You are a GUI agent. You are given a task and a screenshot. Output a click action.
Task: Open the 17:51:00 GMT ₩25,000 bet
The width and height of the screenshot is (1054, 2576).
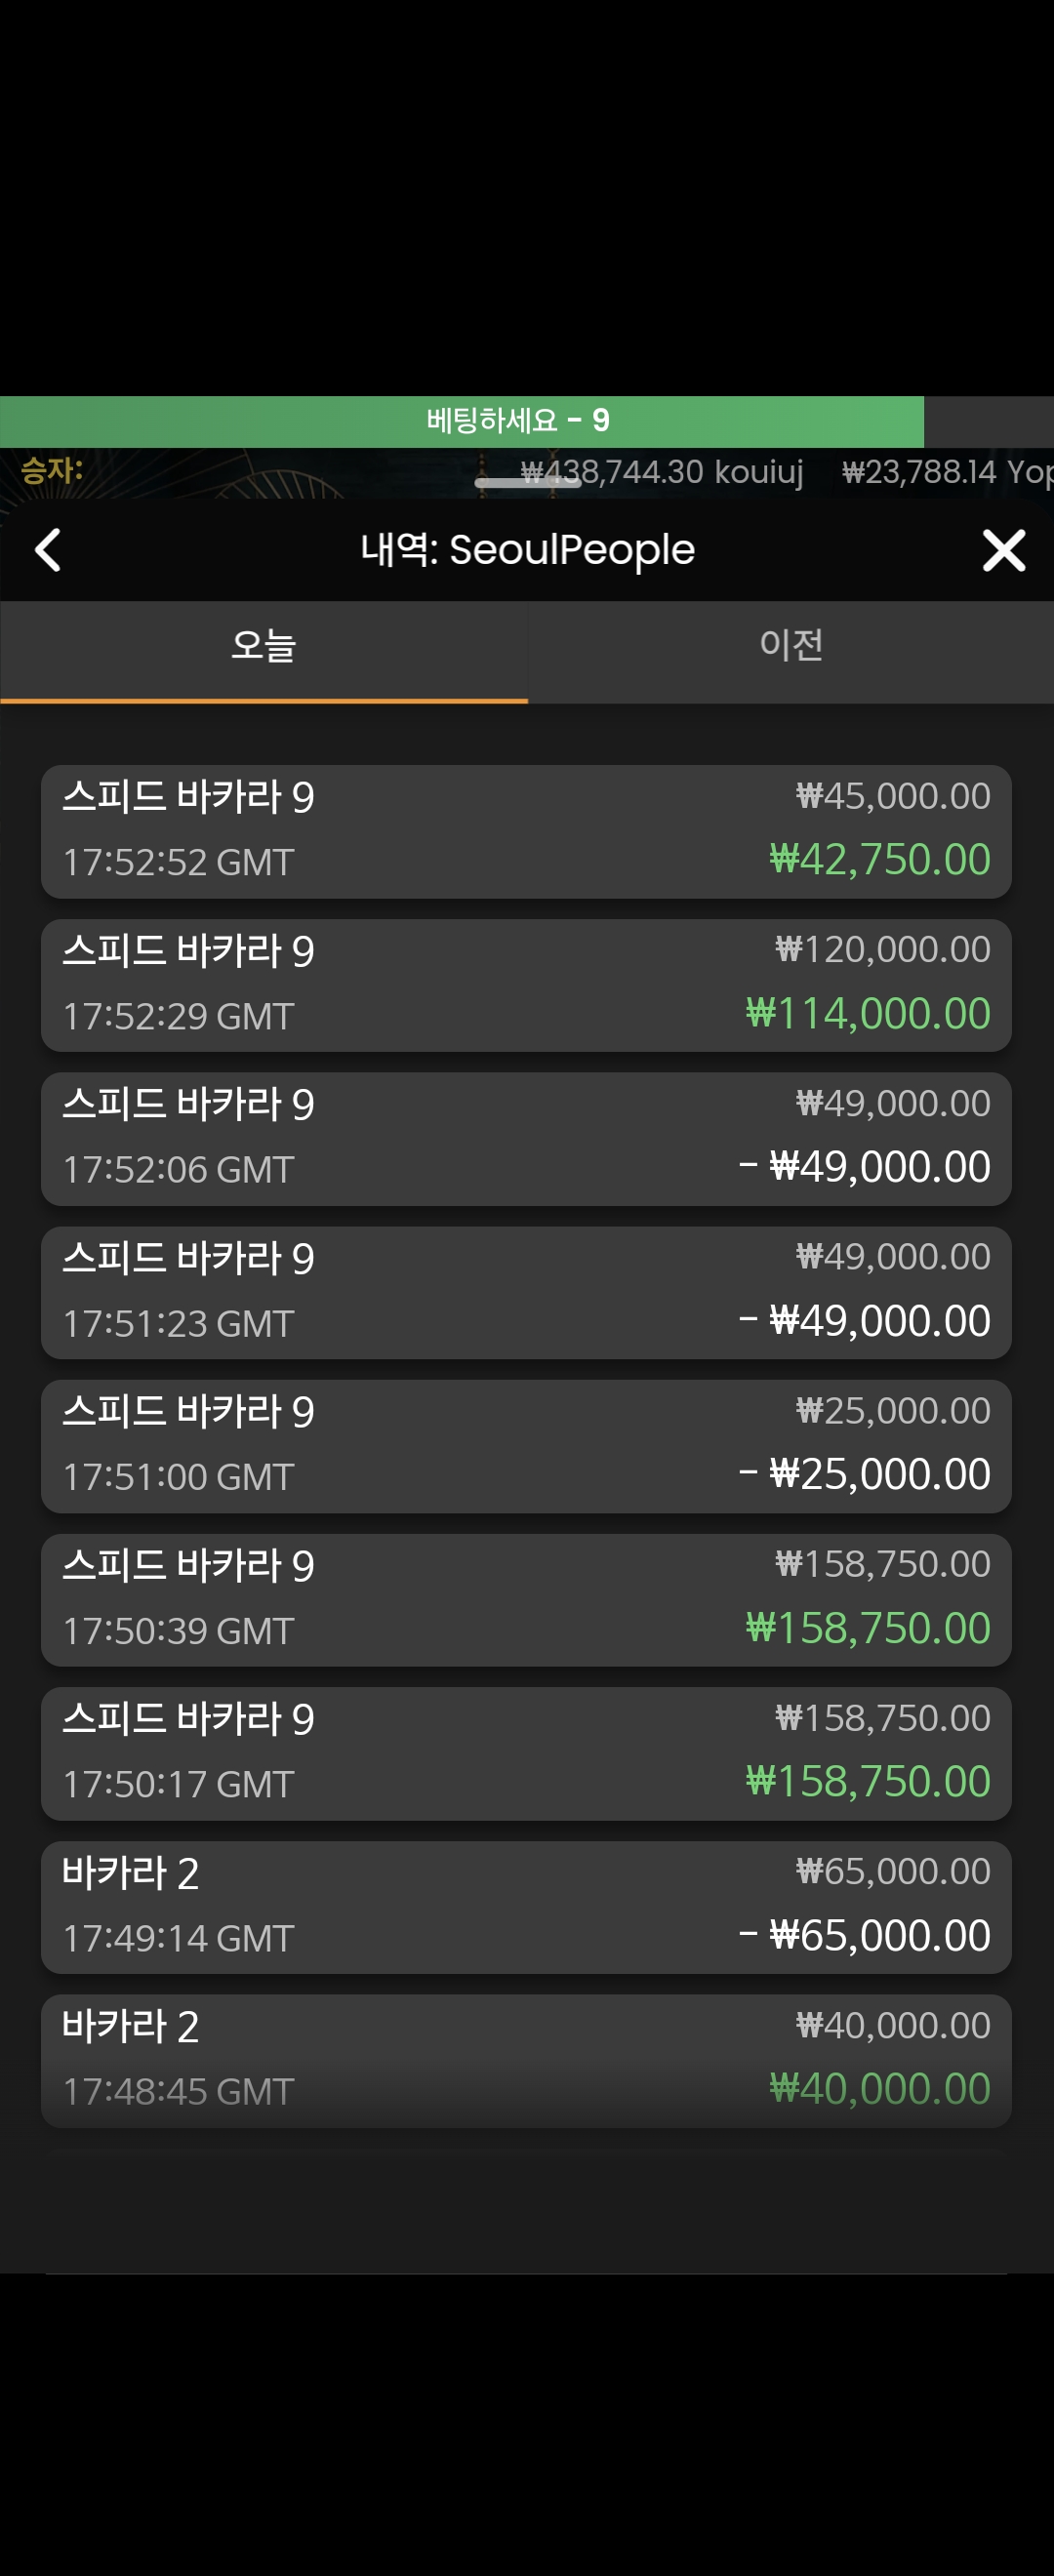click(x=526, y=1446)
